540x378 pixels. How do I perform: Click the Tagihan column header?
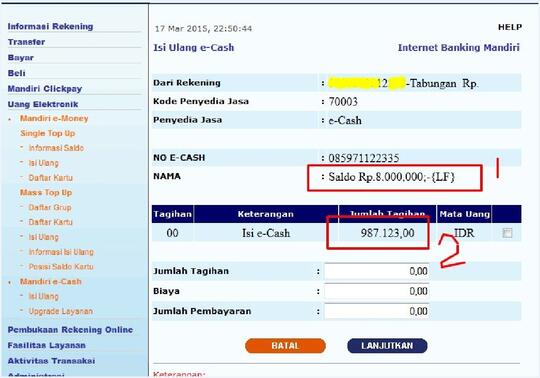tap(173, 214)
